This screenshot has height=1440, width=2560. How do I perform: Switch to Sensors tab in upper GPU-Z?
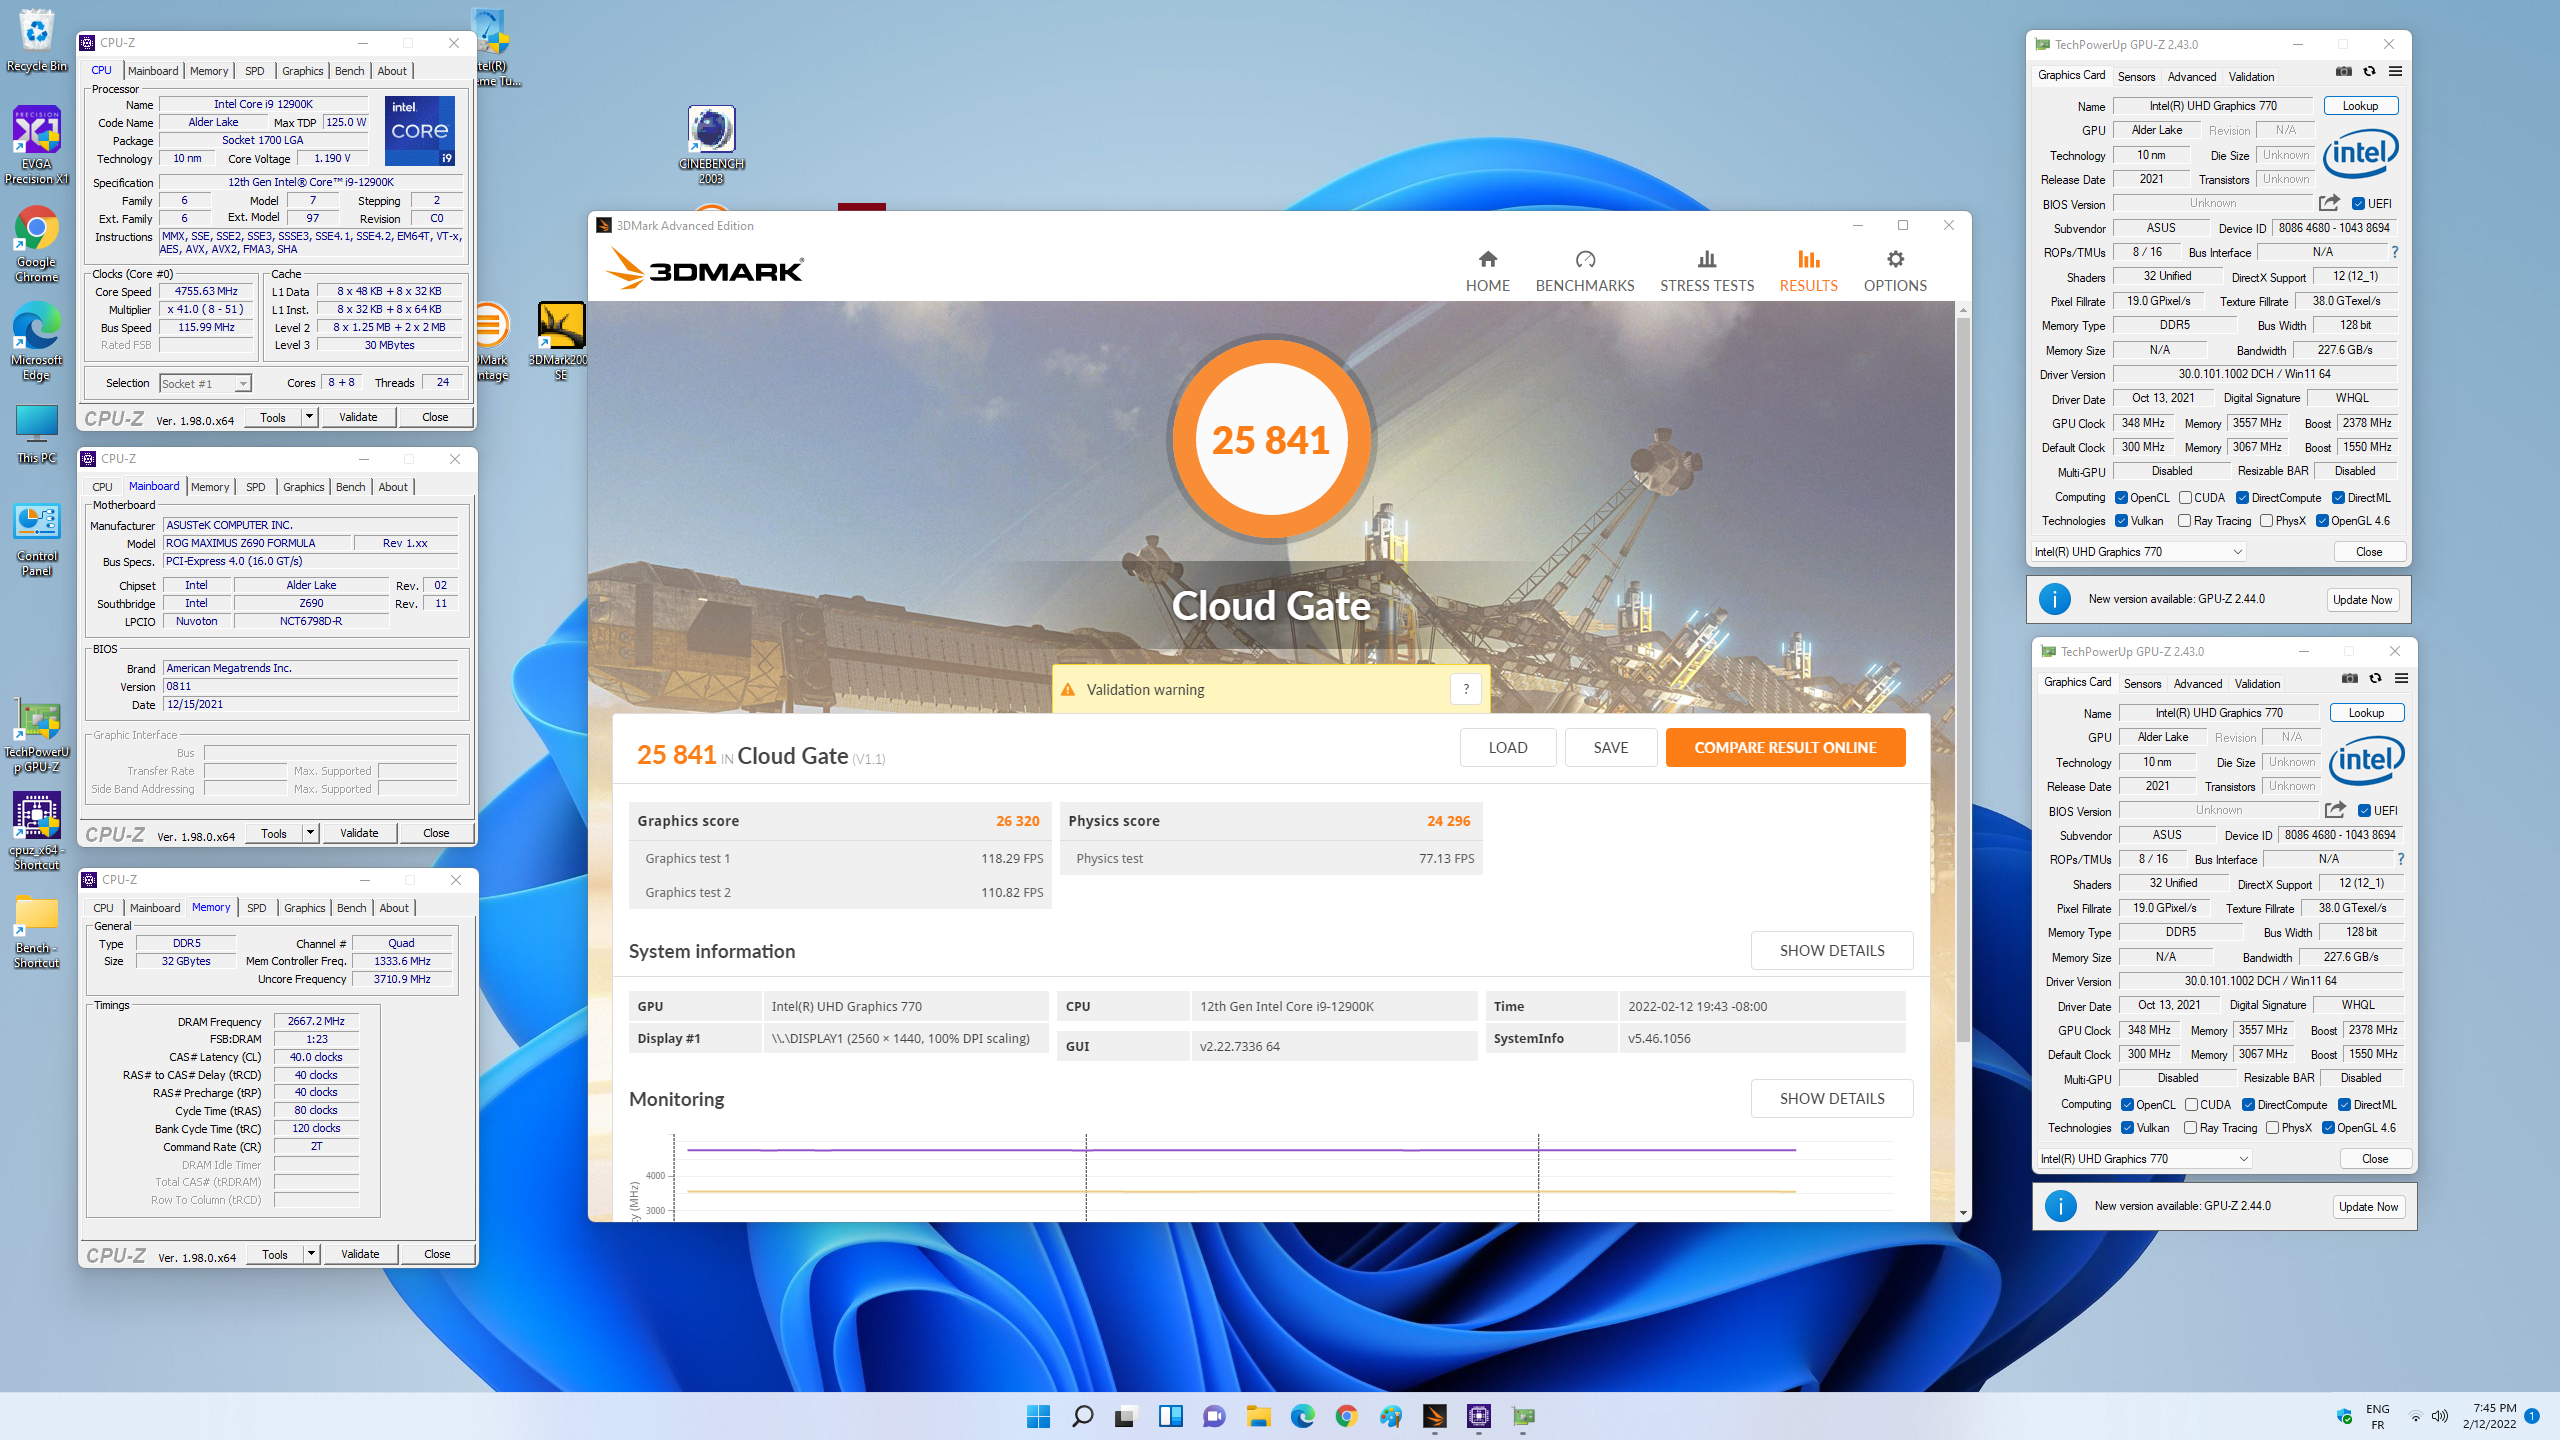(x=2136, y=77)
